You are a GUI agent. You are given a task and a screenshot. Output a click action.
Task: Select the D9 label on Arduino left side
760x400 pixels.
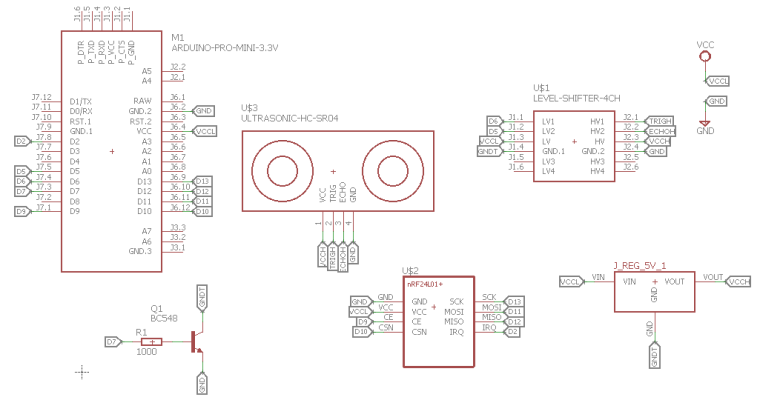22,211
